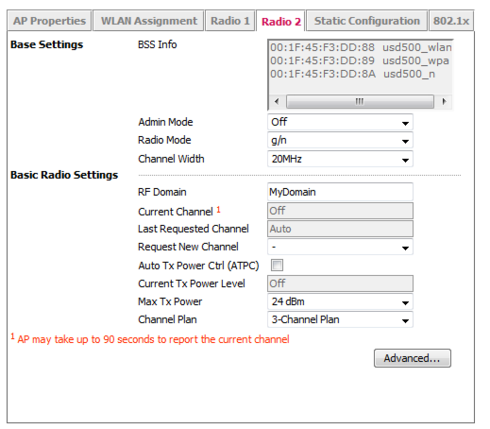
Task: Click the Last Requested Channel field
Action: pos(340,229)
